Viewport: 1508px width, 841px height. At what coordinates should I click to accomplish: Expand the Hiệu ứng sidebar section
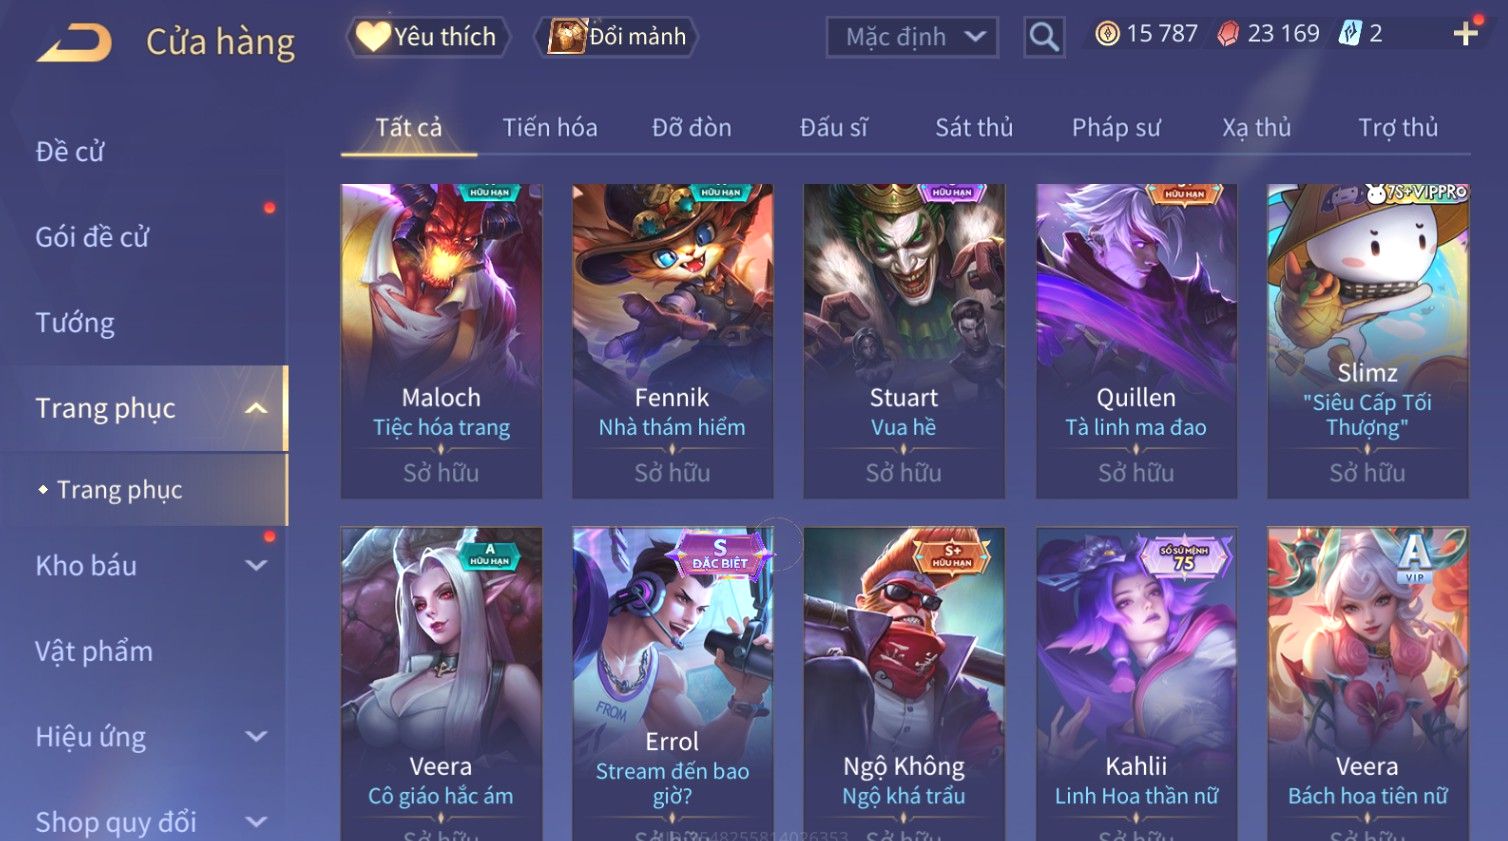click(256, 736)
